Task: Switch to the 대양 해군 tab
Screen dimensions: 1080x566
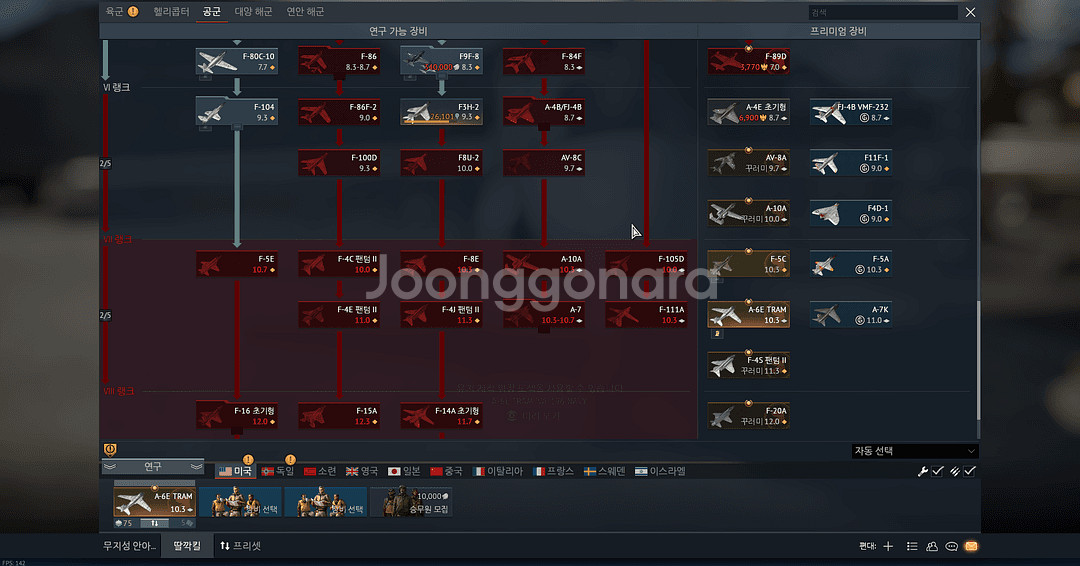Action: (x=253, y=12)
